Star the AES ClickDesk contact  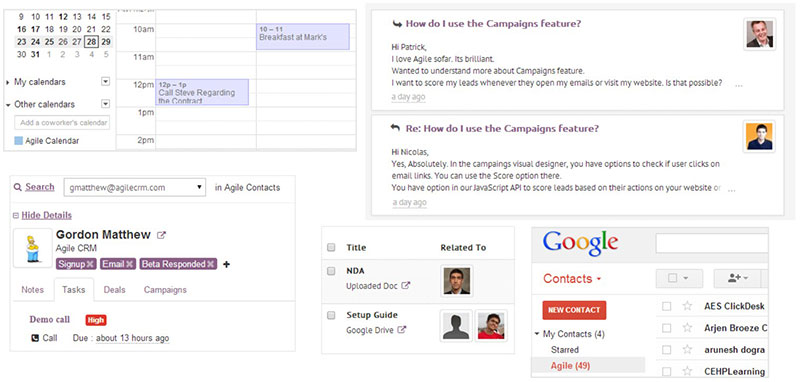click(687, 306)
